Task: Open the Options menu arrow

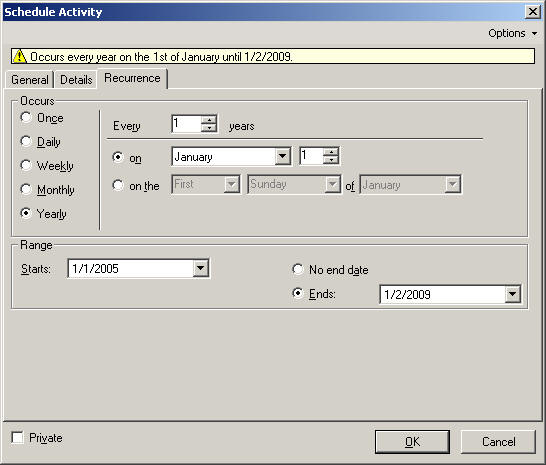Action: (x=534, y=33)
